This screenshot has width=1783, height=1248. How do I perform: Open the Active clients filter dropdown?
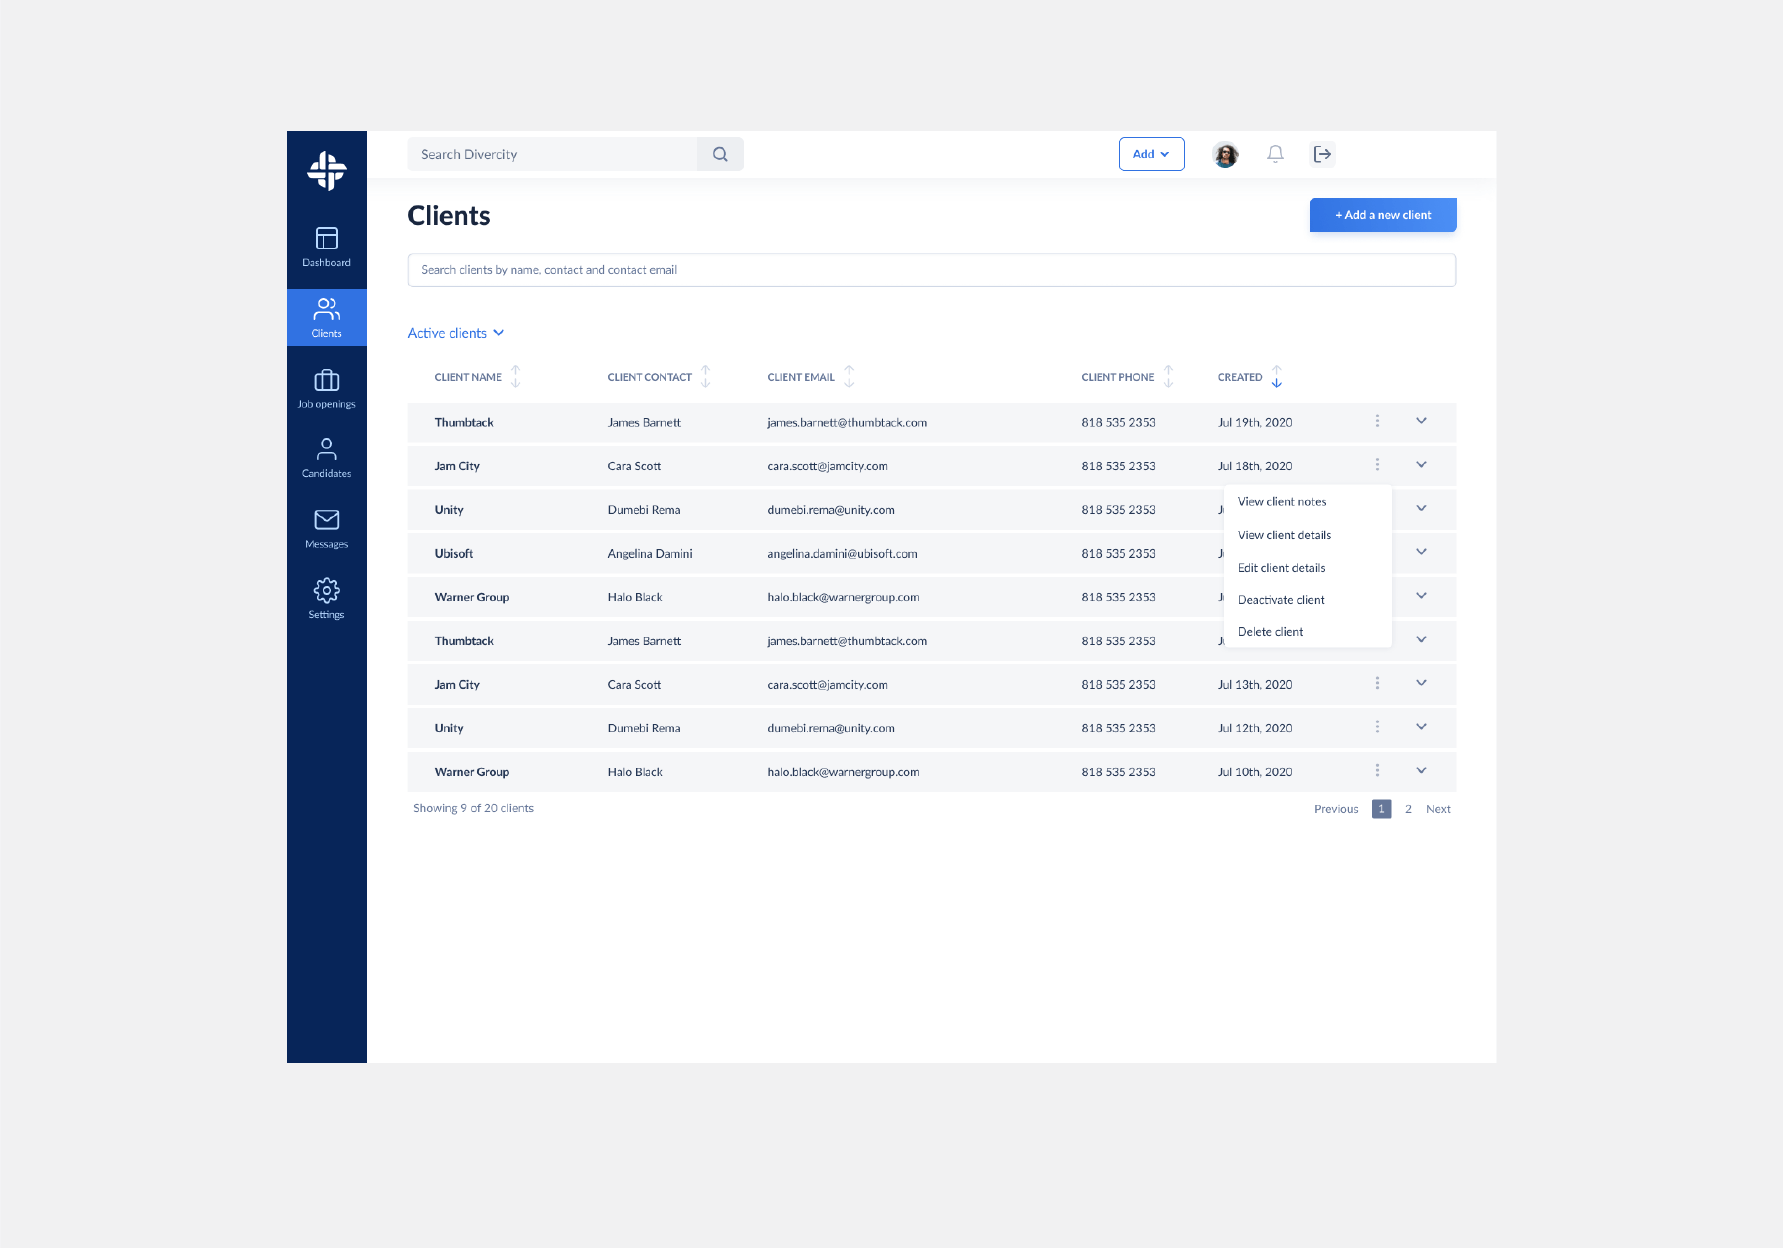click(x=456, y=333)
